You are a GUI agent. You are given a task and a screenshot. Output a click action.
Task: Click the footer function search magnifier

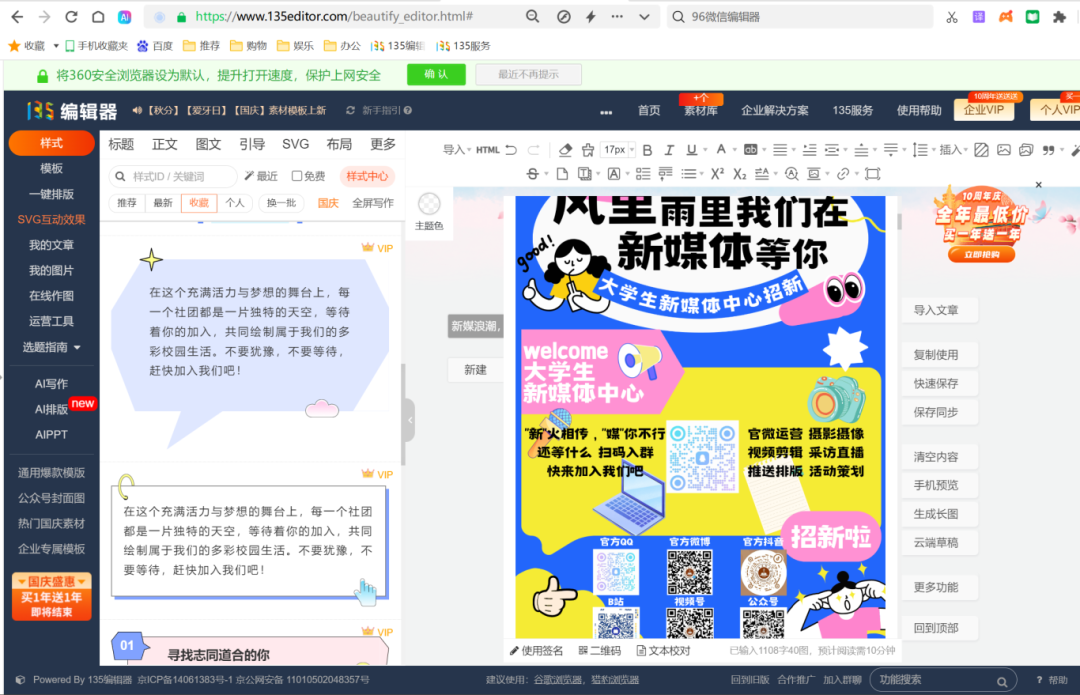1002,681
